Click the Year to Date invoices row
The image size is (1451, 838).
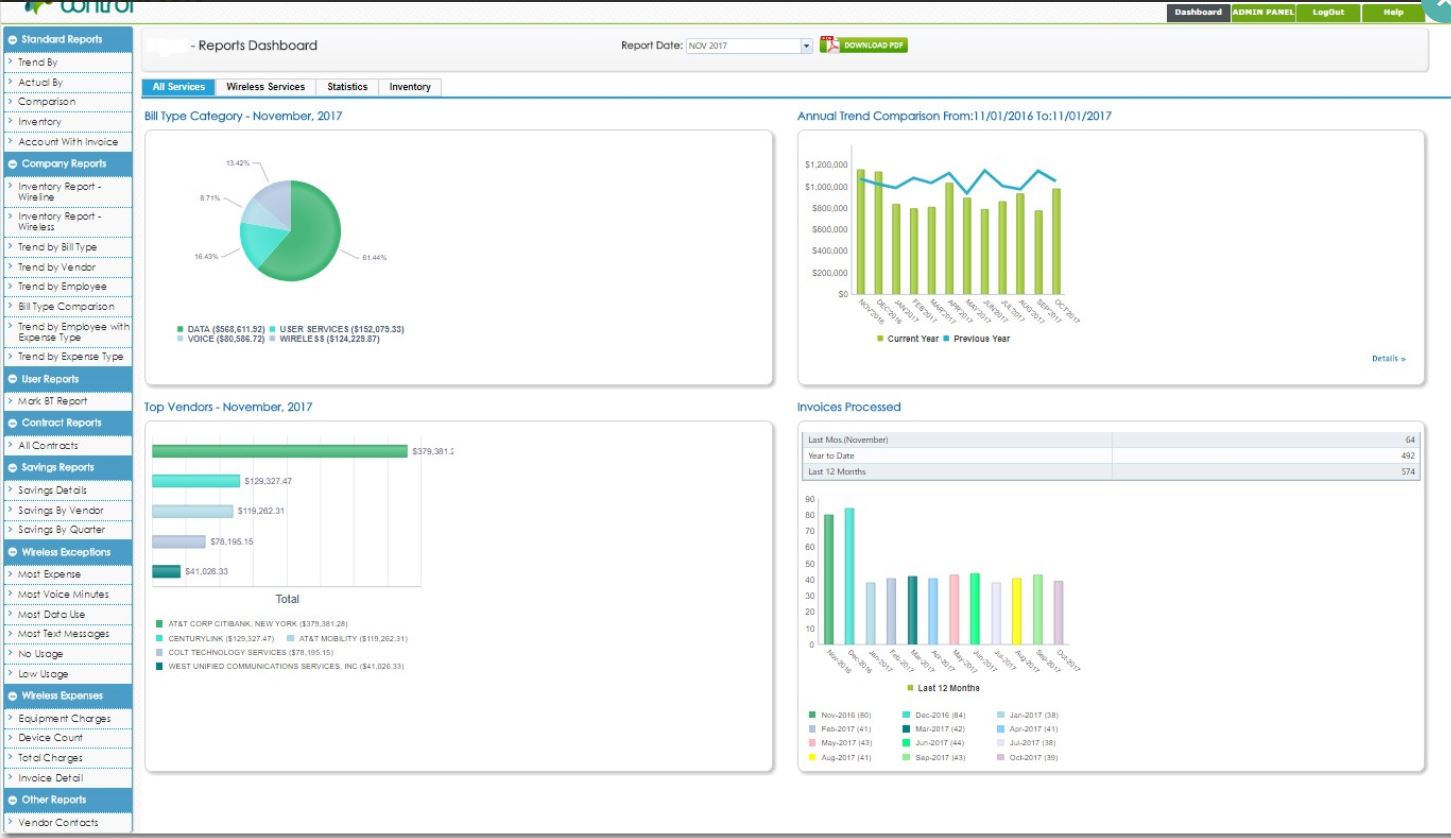[x=1110, y=456]
